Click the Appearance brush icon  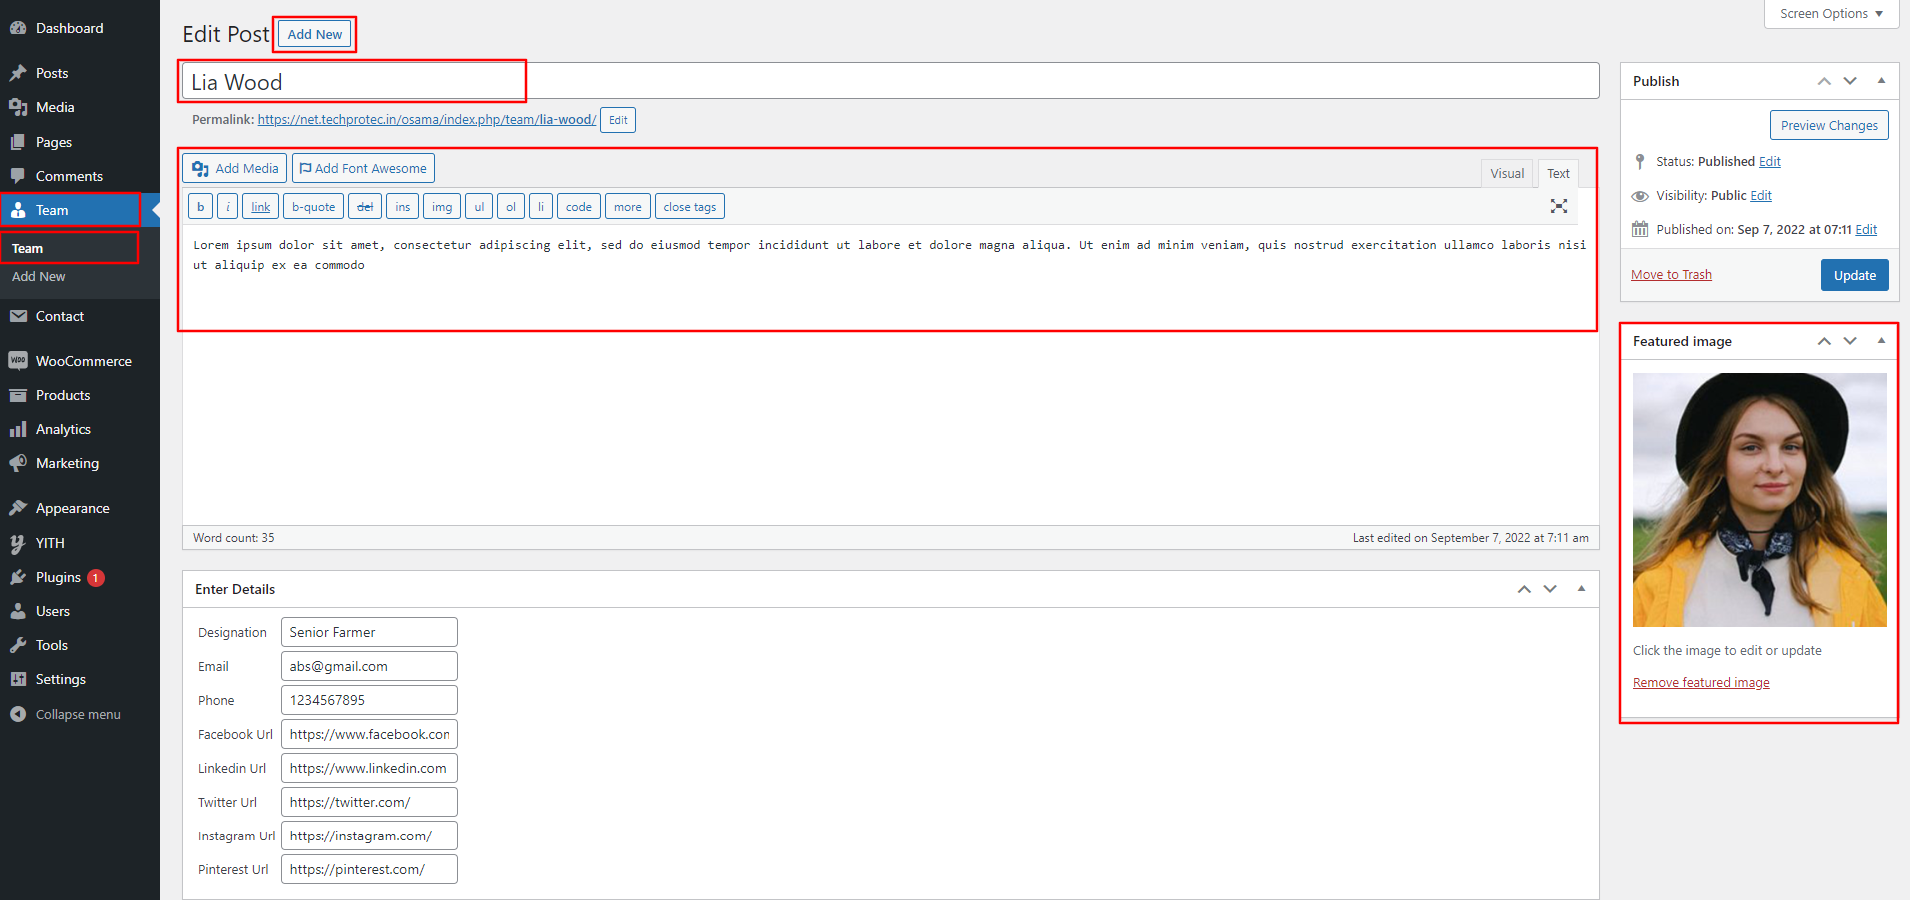click(18, 508)
